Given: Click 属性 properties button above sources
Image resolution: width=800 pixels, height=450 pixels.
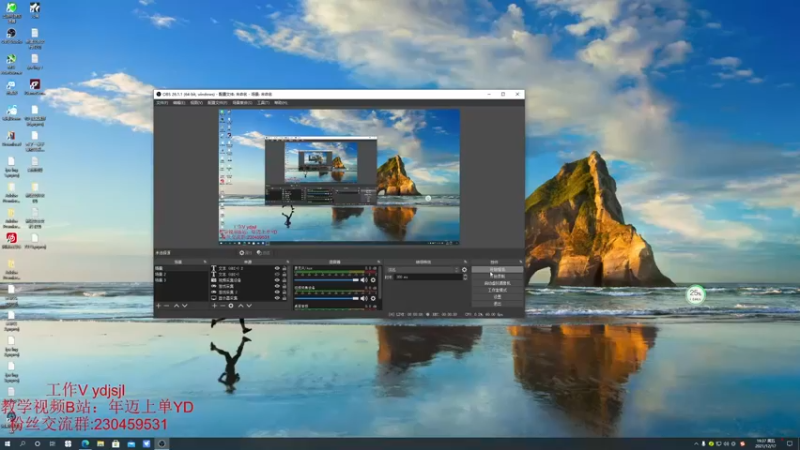Looking at the screenshot, I should [x=246, y=253].
